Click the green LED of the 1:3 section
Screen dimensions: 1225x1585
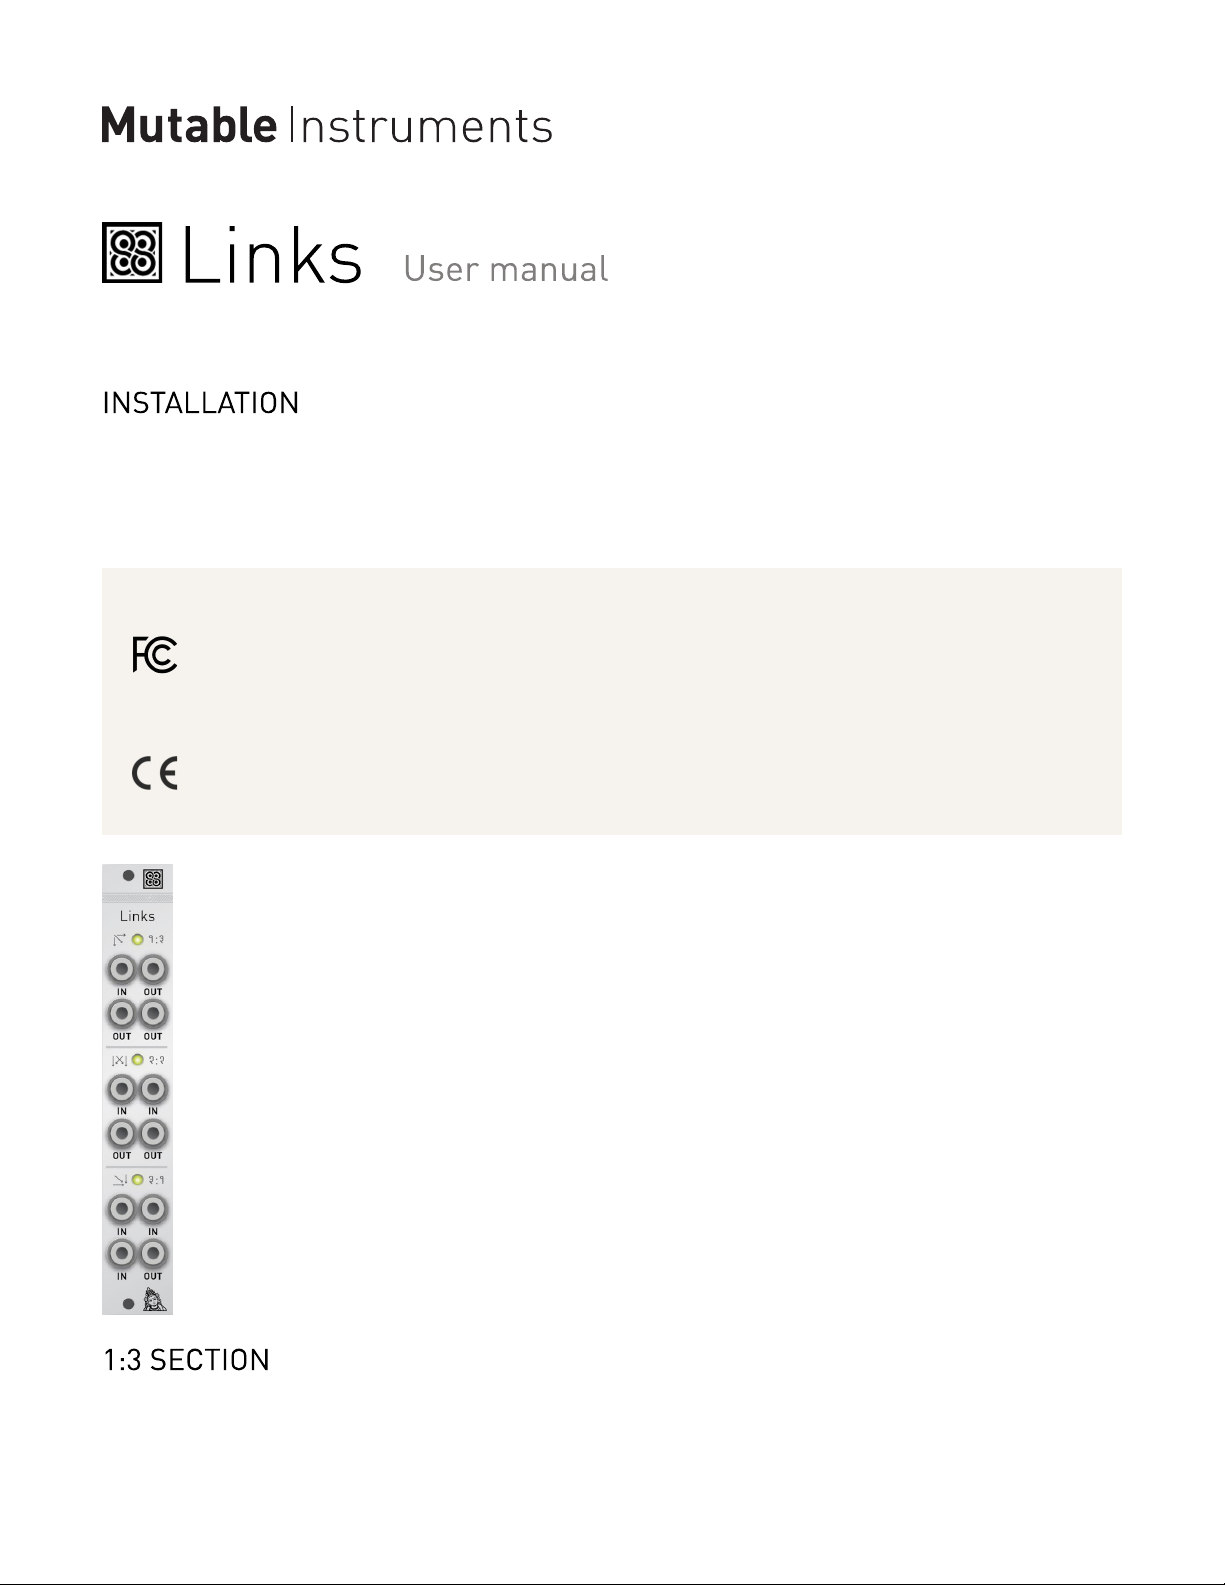click(138, 940)
